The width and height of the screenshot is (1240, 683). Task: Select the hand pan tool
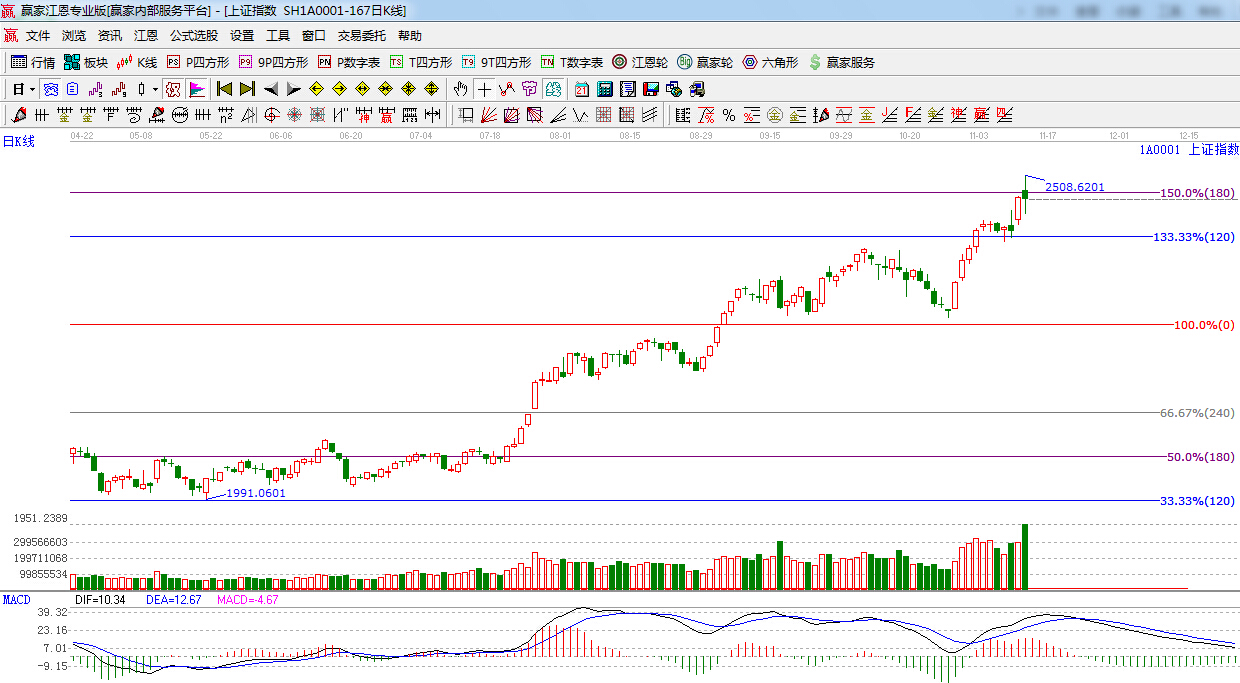point(460,89)
